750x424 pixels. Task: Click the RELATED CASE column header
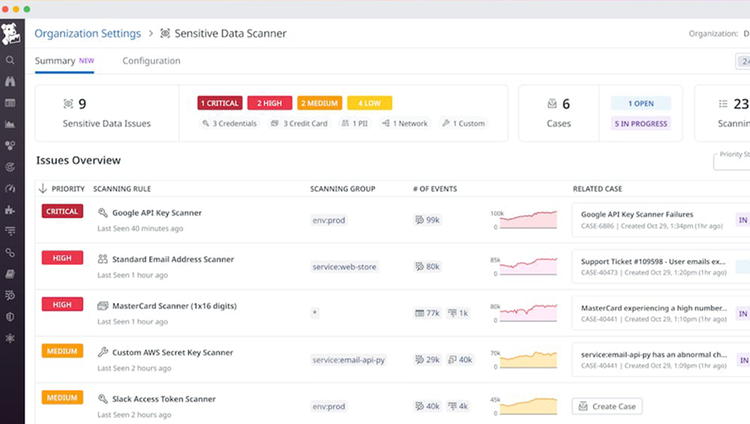tap(597, 189)
